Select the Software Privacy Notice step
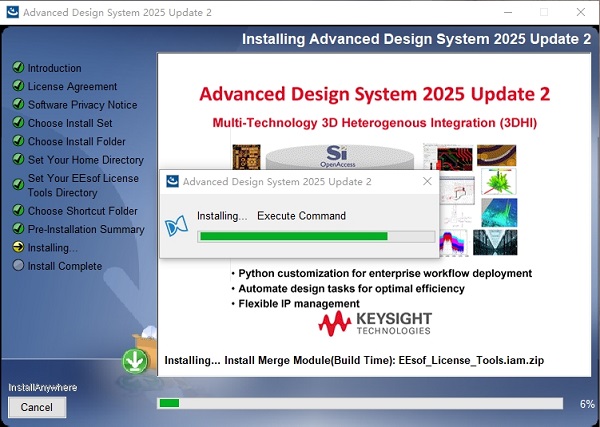Image resolution: width=600 pixels, height=427 pixels. tap(82, 104)
